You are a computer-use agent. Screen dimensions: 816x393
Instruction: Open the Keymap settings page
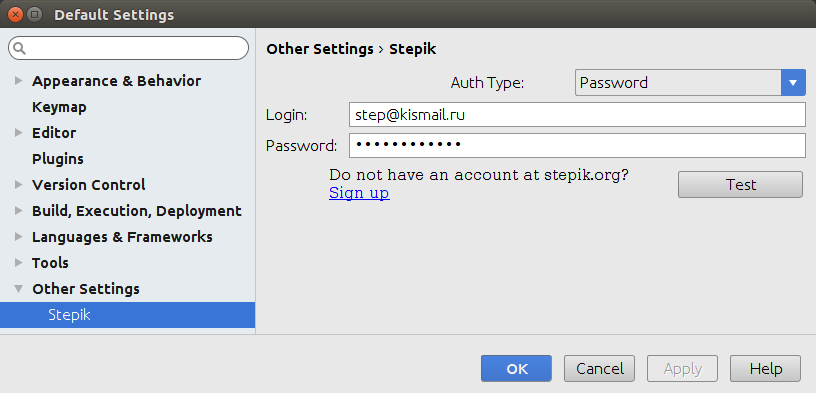(59, 108)
